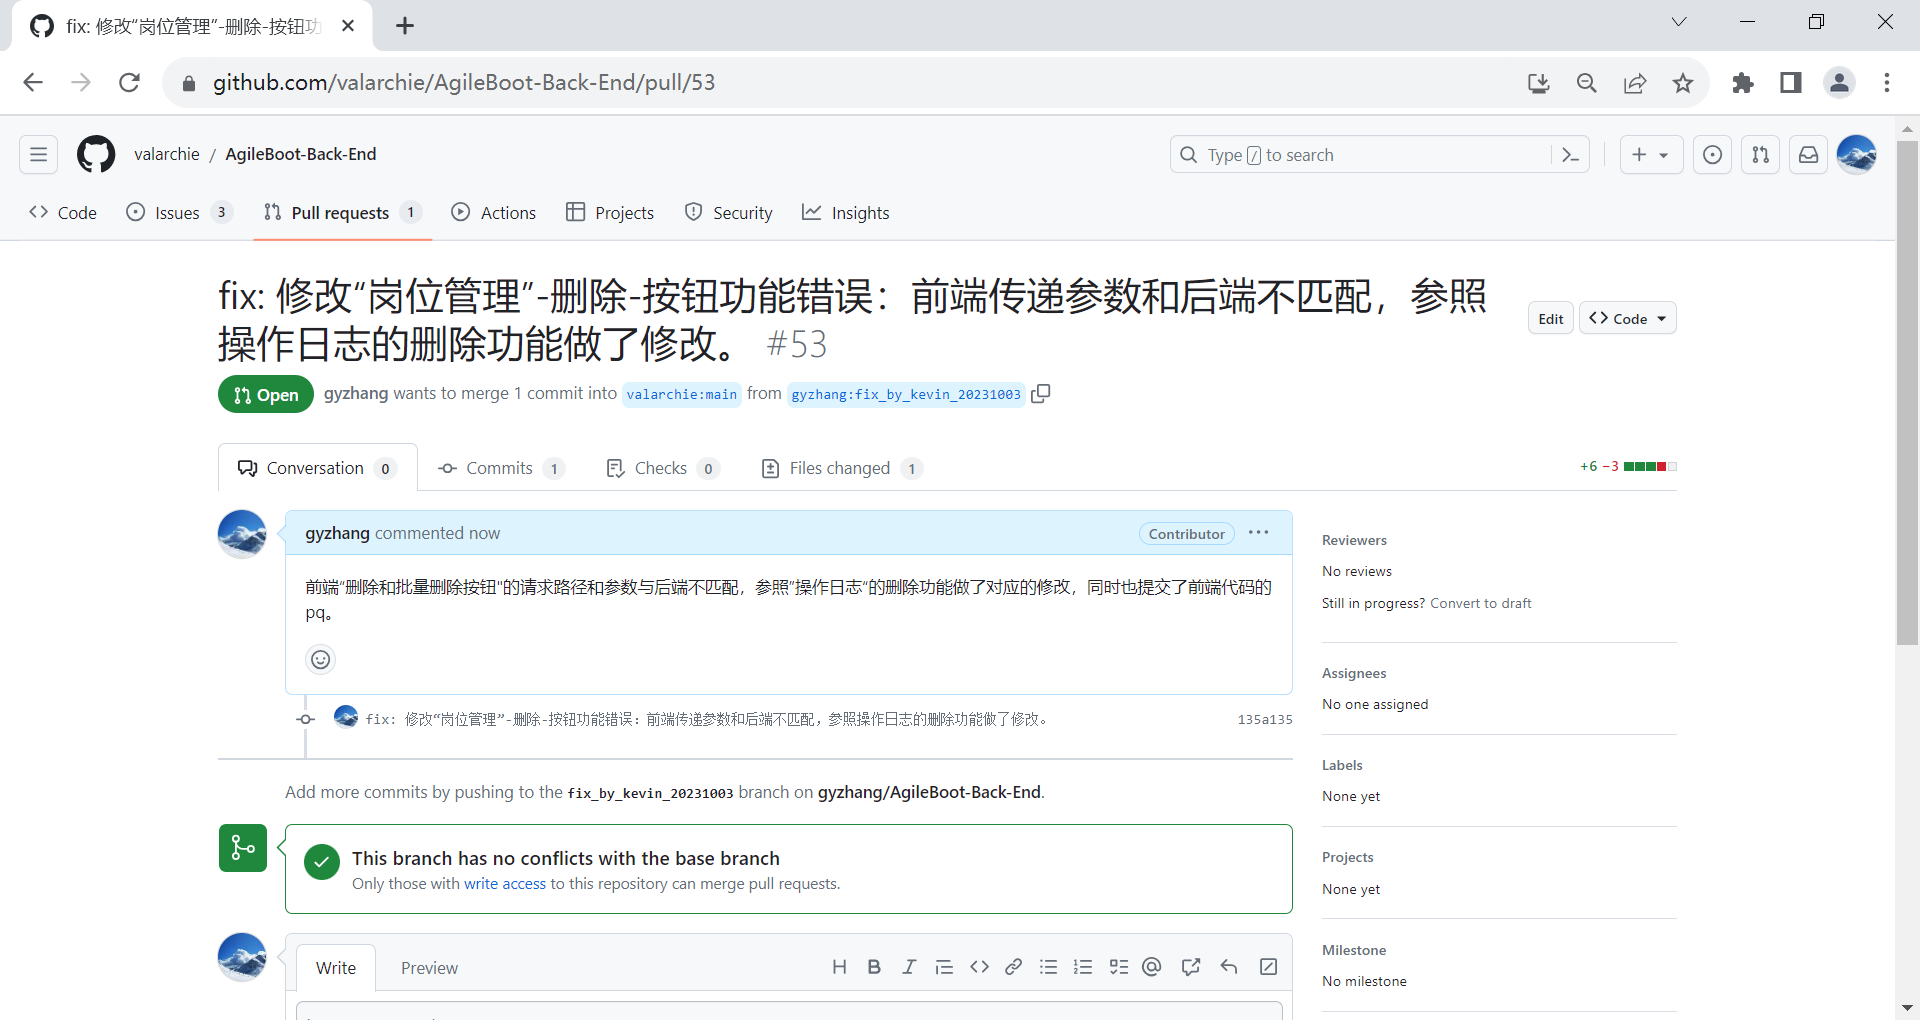Open commit hash 135a135
Image resolution: width=1920 pixels, height=1020 pixels.
pyautogui.click(x=1265, y=719)
